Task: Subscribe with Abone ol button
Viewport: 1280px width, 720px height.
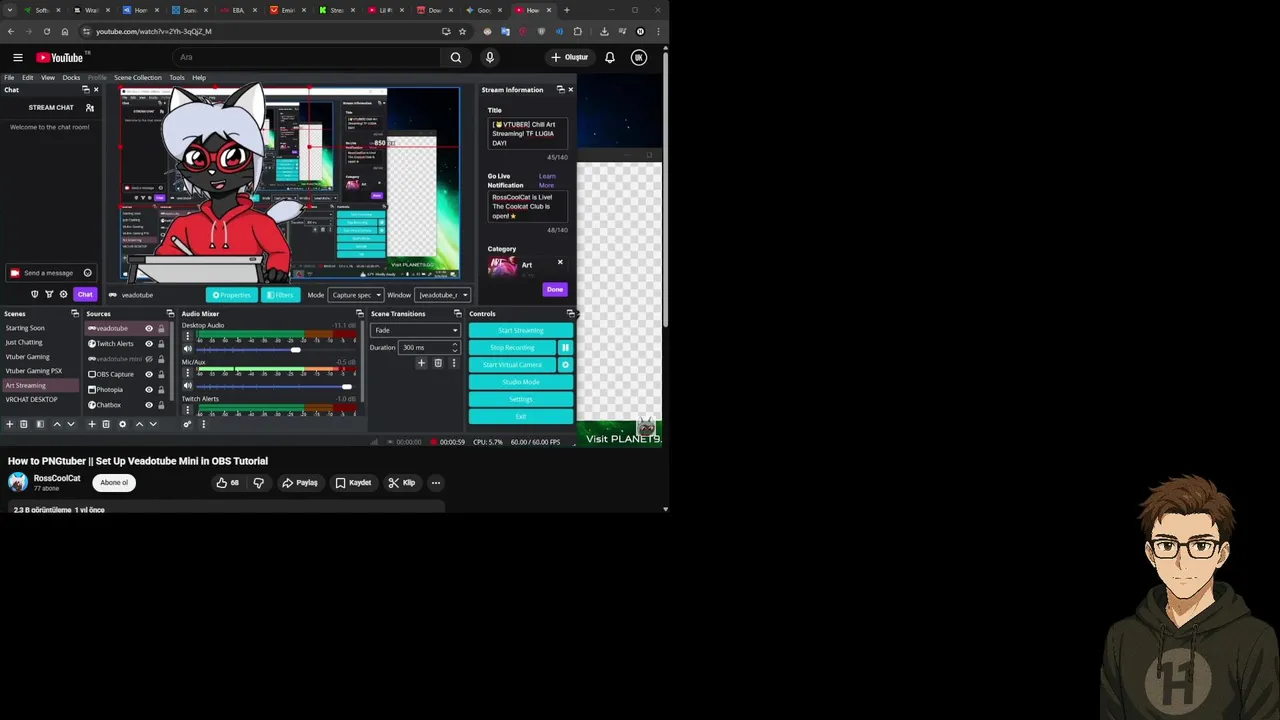Action: (114, 483)
